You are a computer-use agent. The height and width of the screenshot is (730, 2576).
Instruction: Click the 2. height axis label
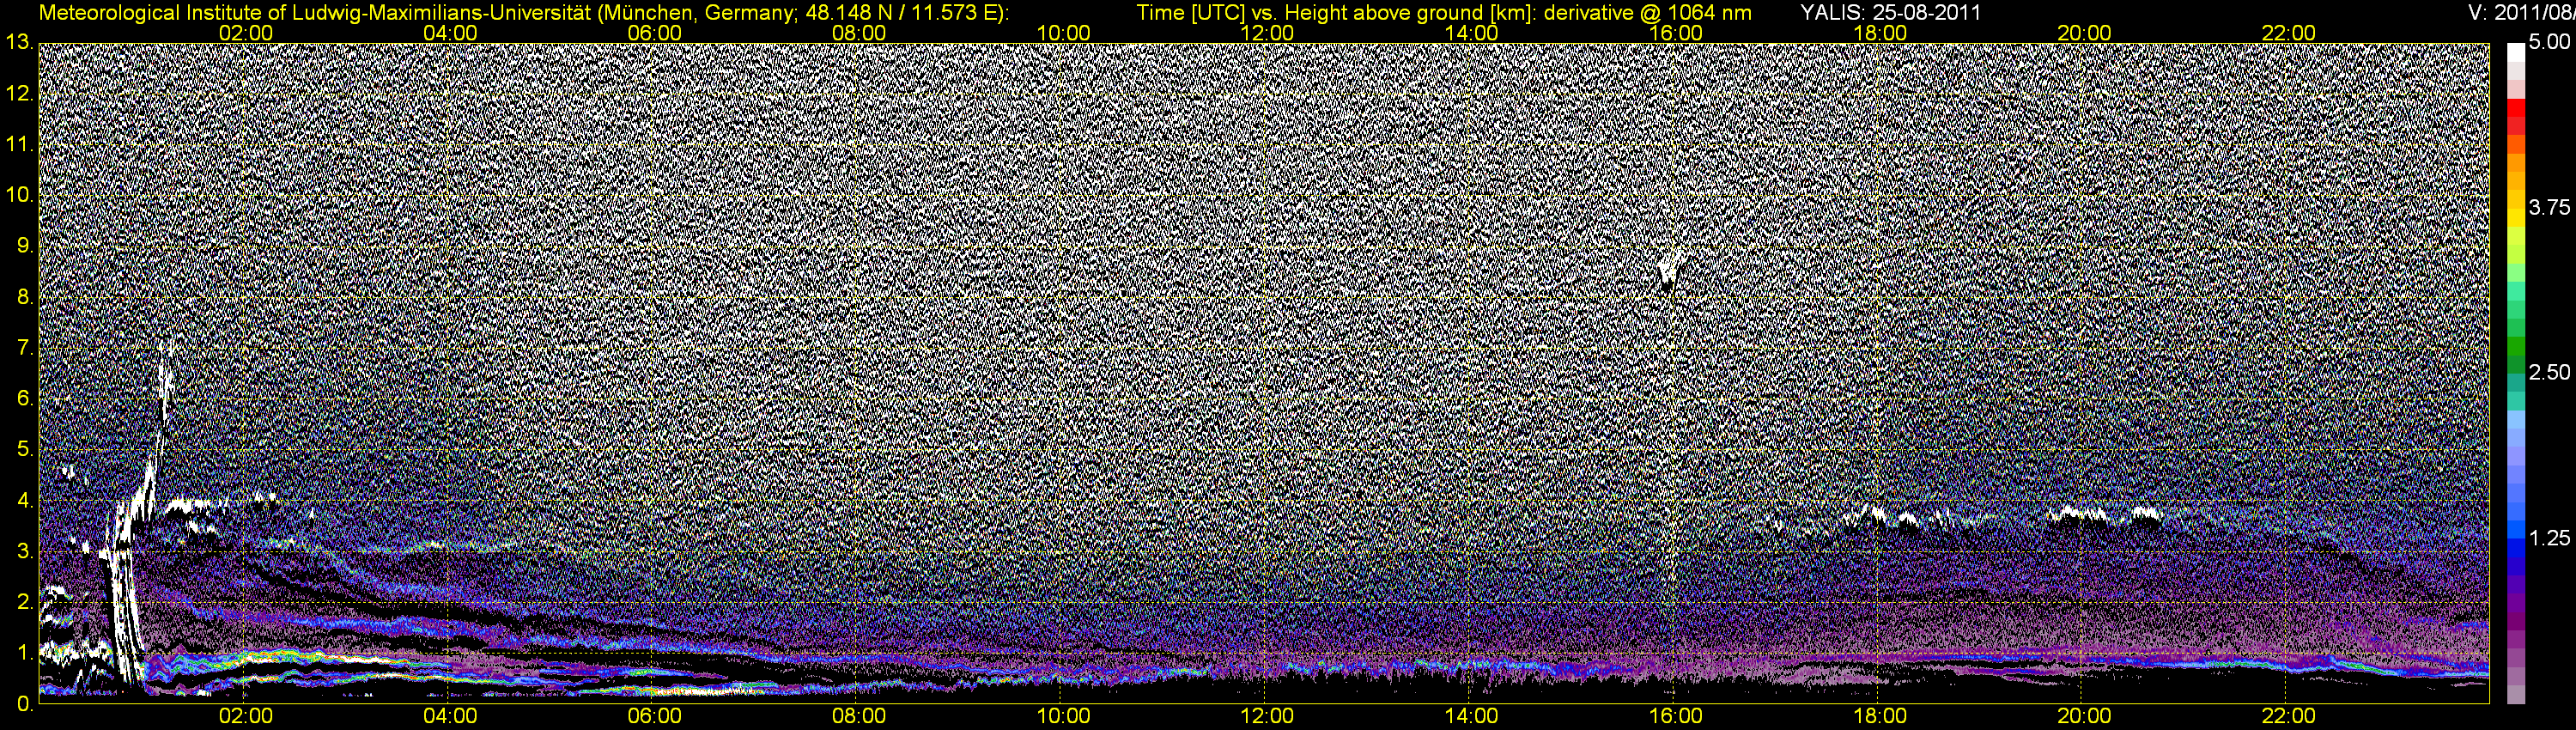(26, 602)
